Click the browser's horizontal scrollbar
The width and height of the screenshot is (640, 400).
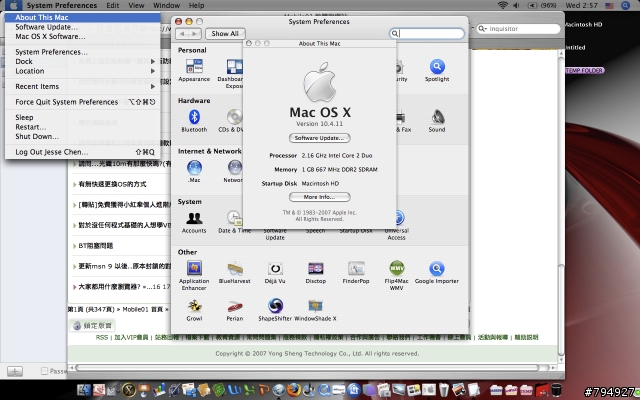coord(307,368)
